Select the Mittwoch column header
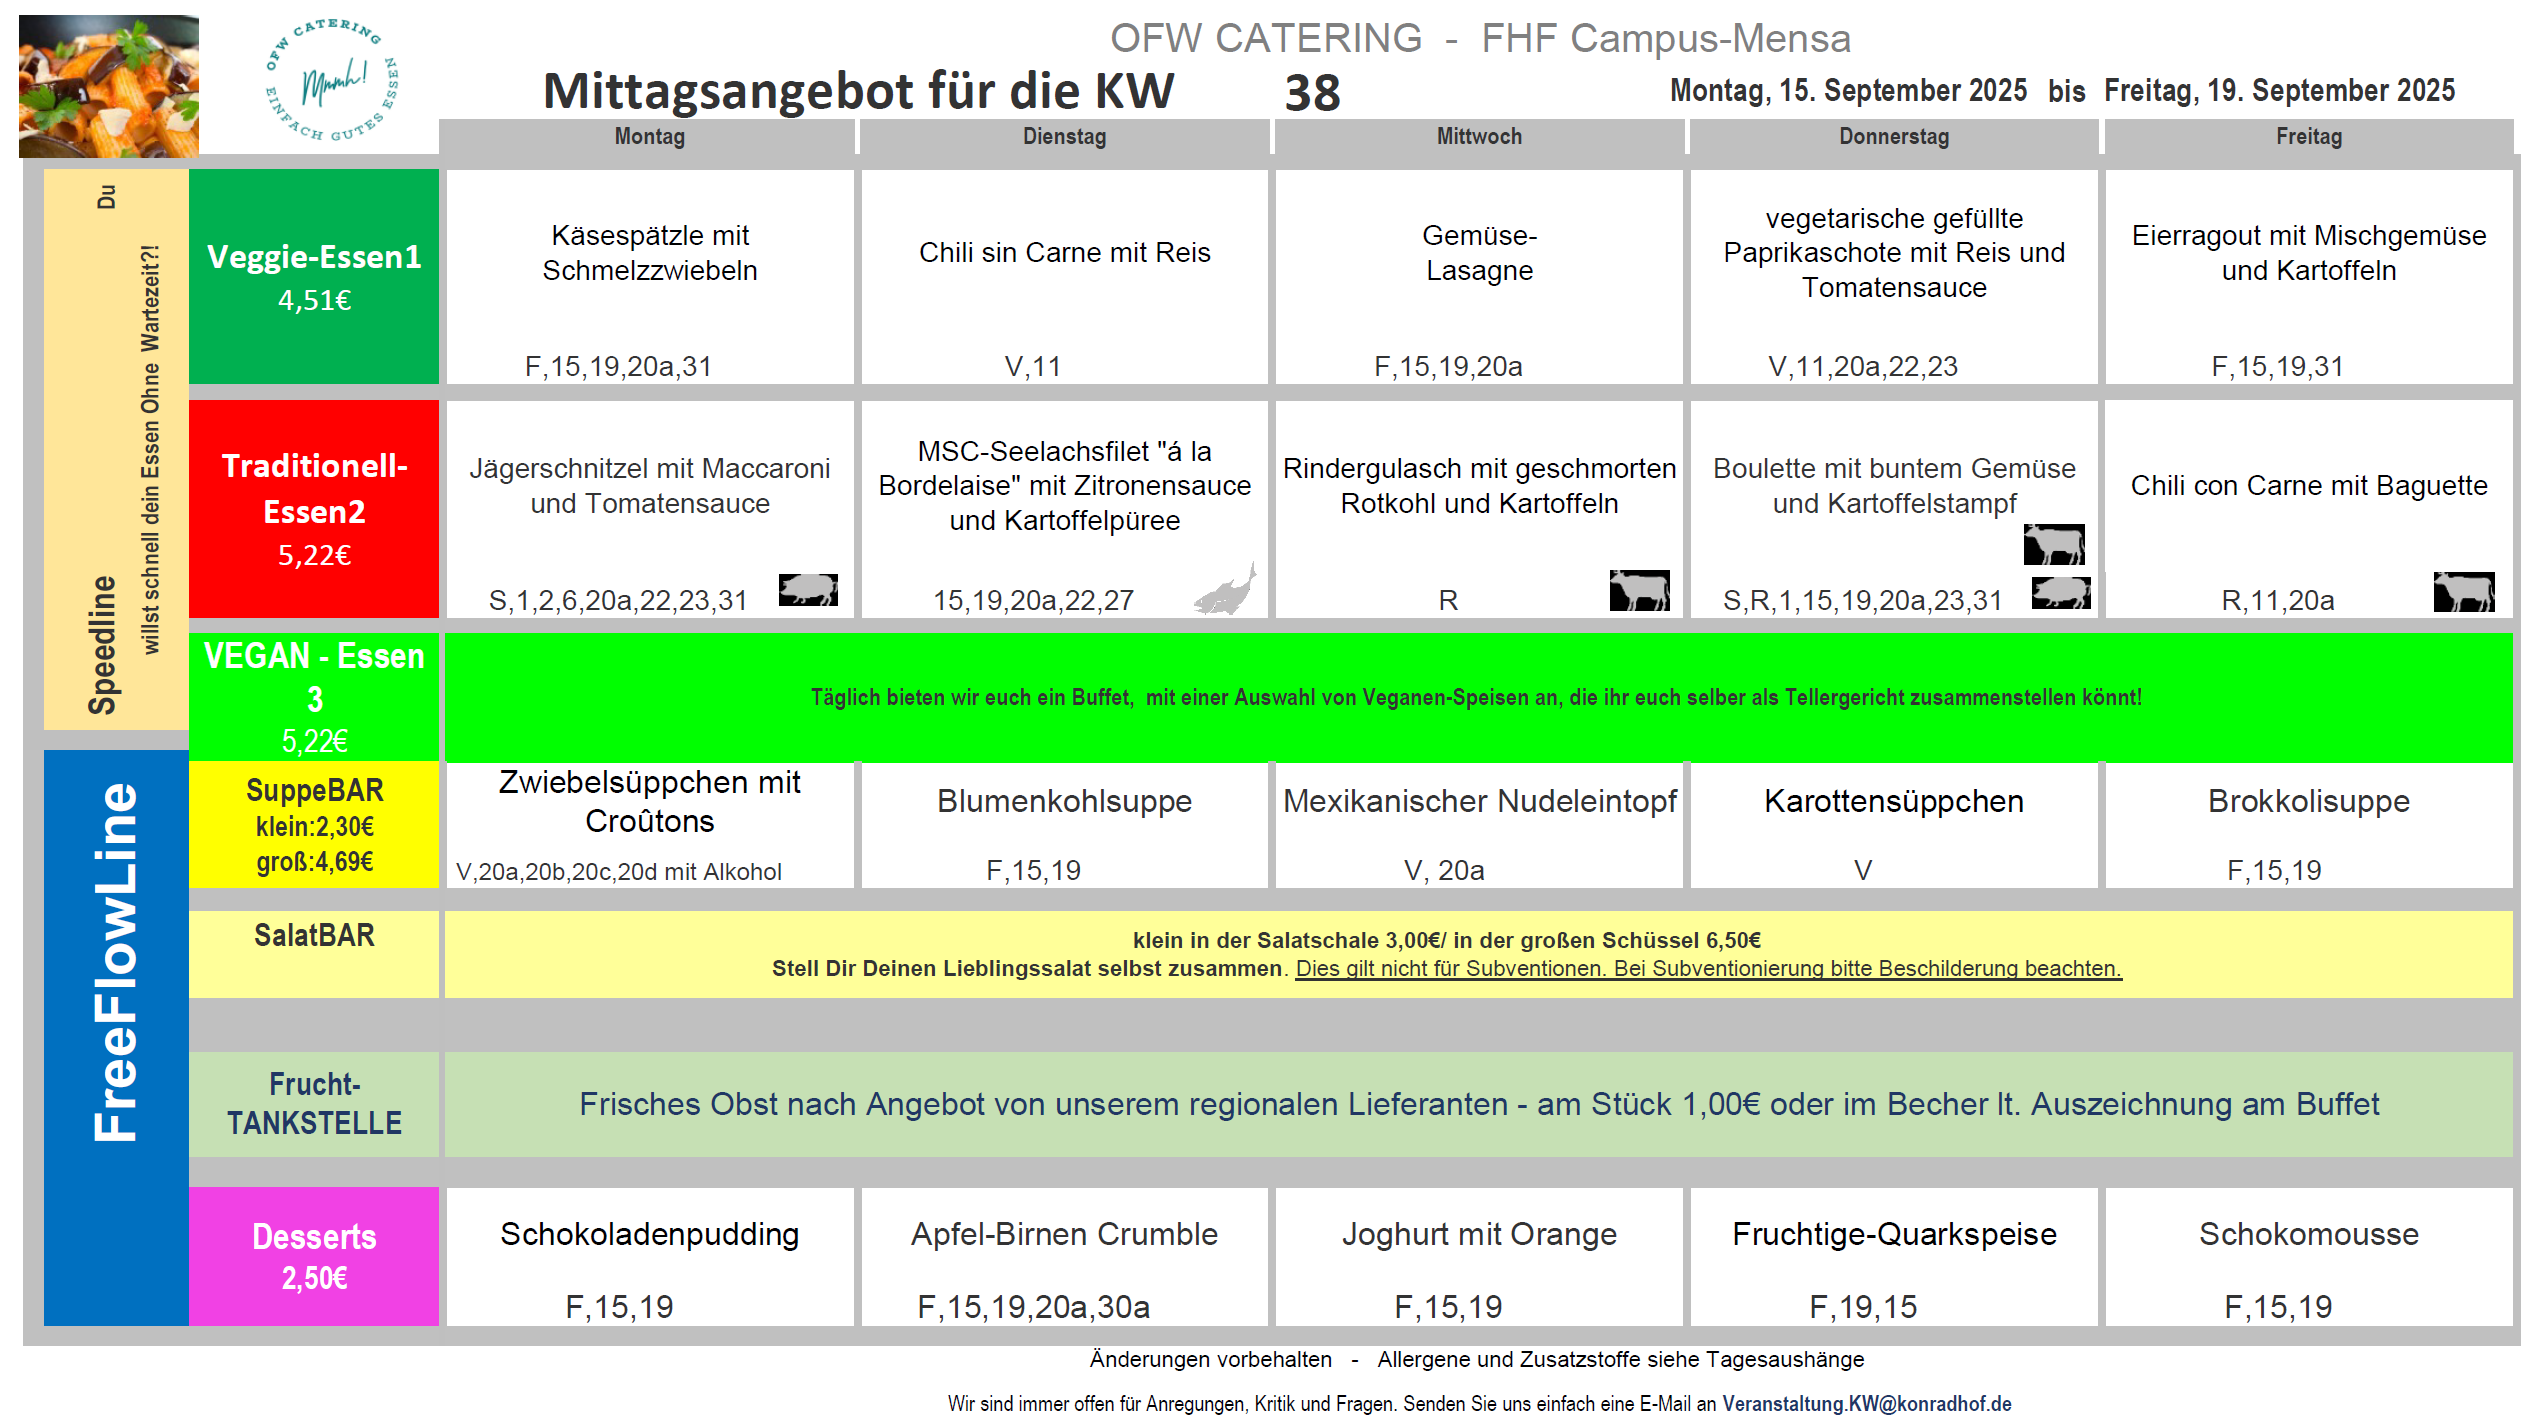Image resolution: width=2541 pixels, height=1425 pixels. point(1479,137)
